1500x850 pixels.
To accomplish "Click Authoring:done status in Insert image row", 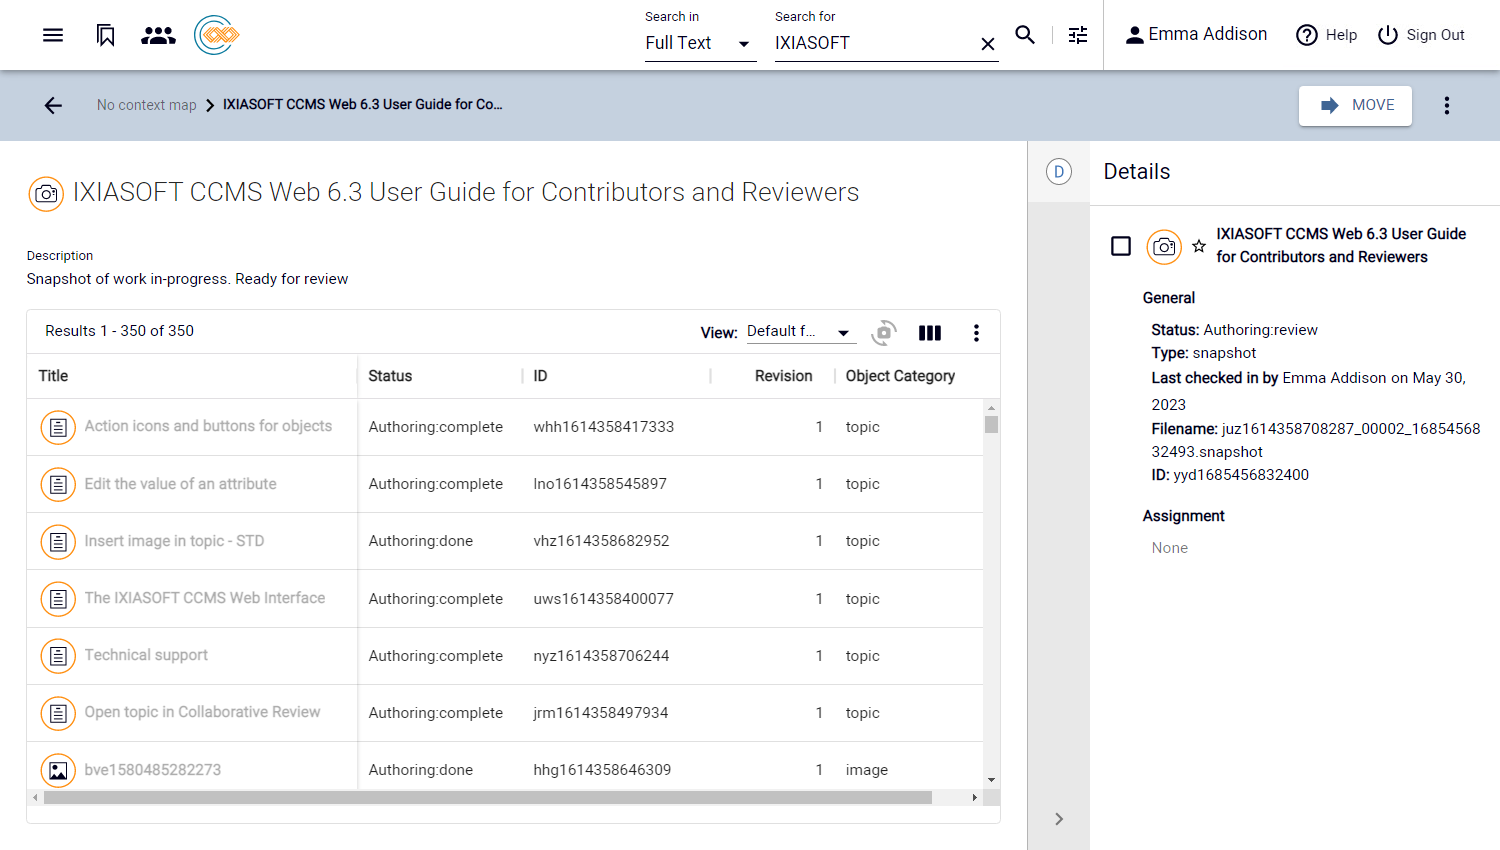I will [x=421, y=541].
